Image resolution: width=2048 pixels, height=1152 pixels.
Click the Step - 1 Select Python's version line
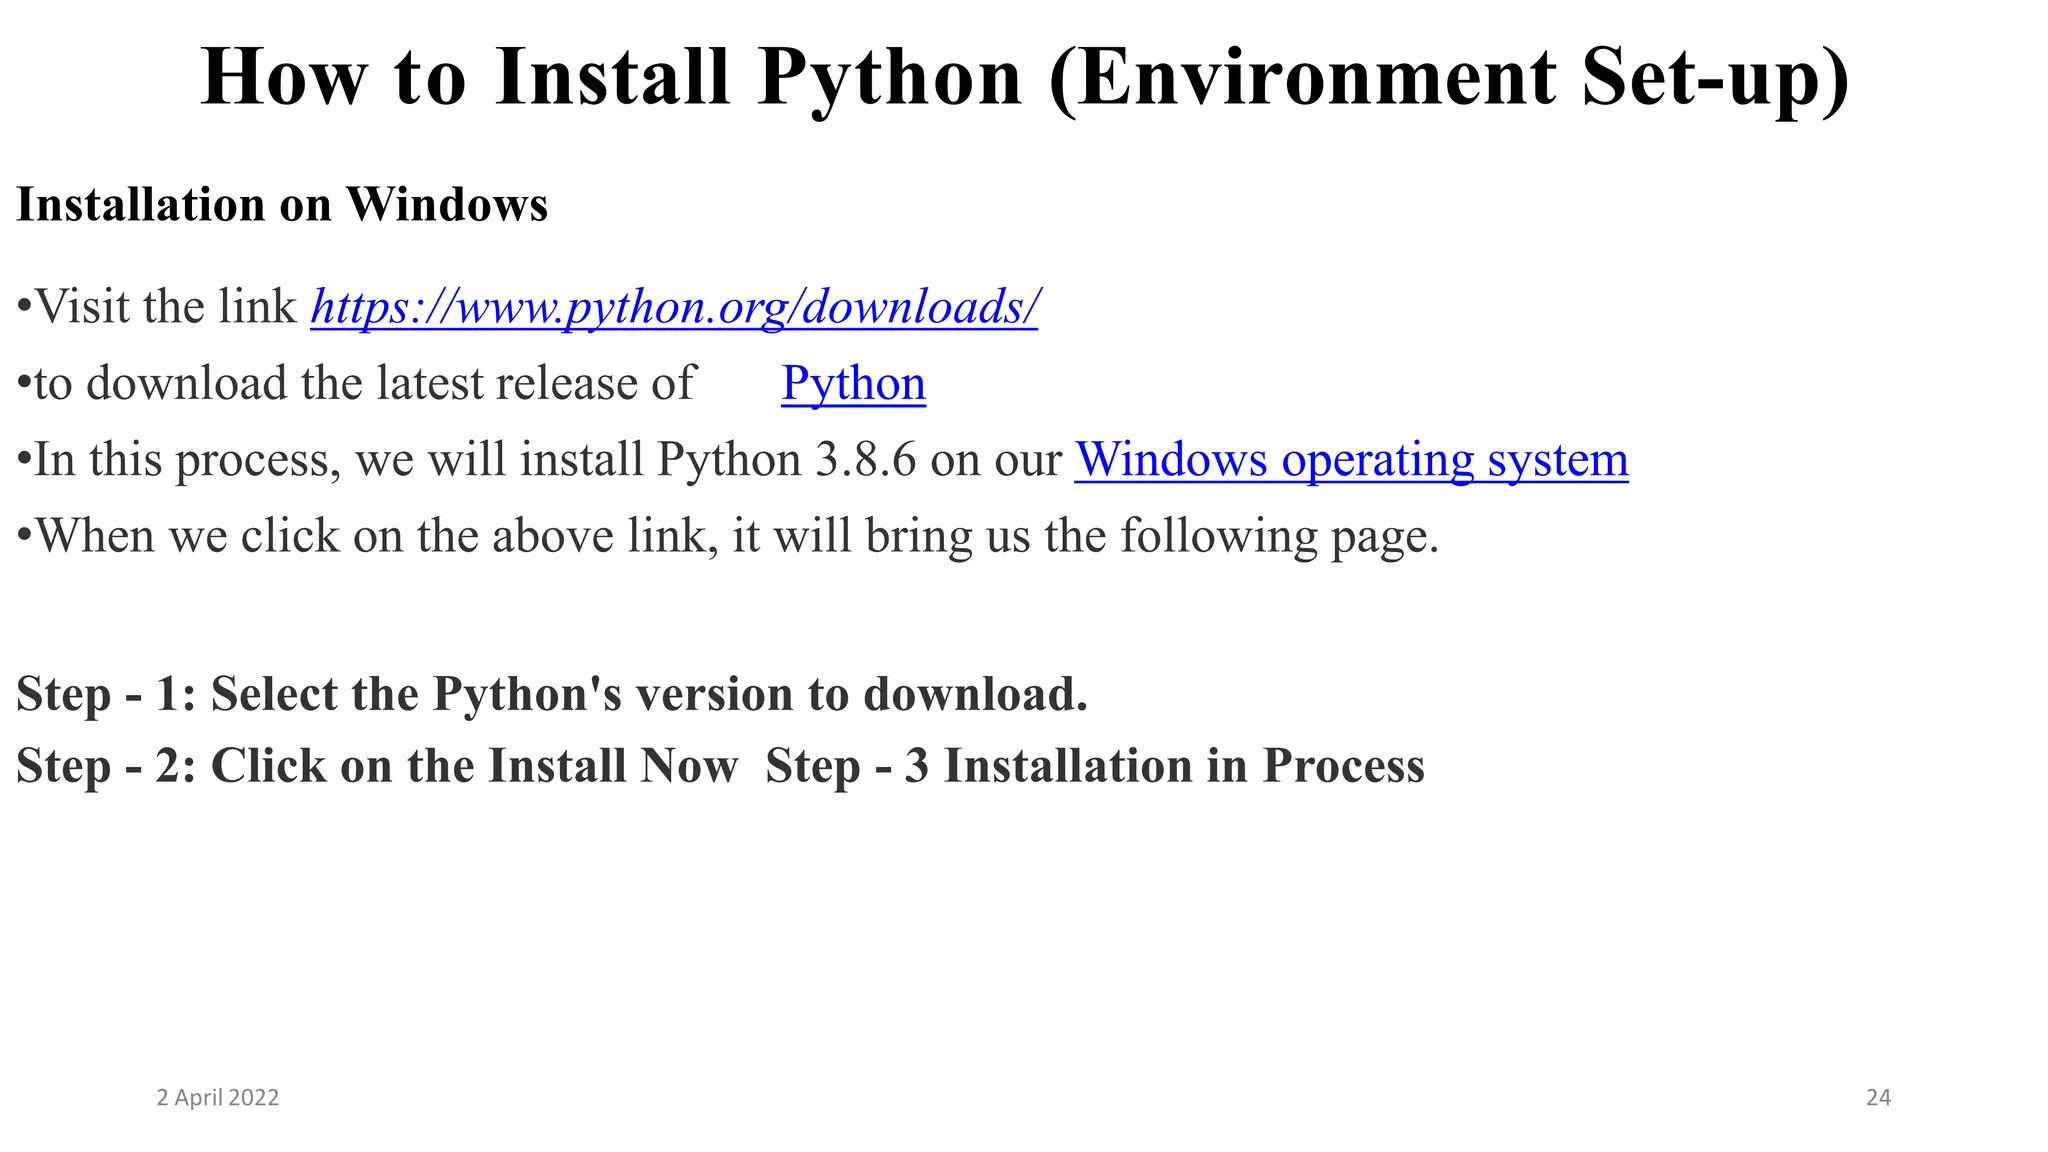(x=551, y=694)
